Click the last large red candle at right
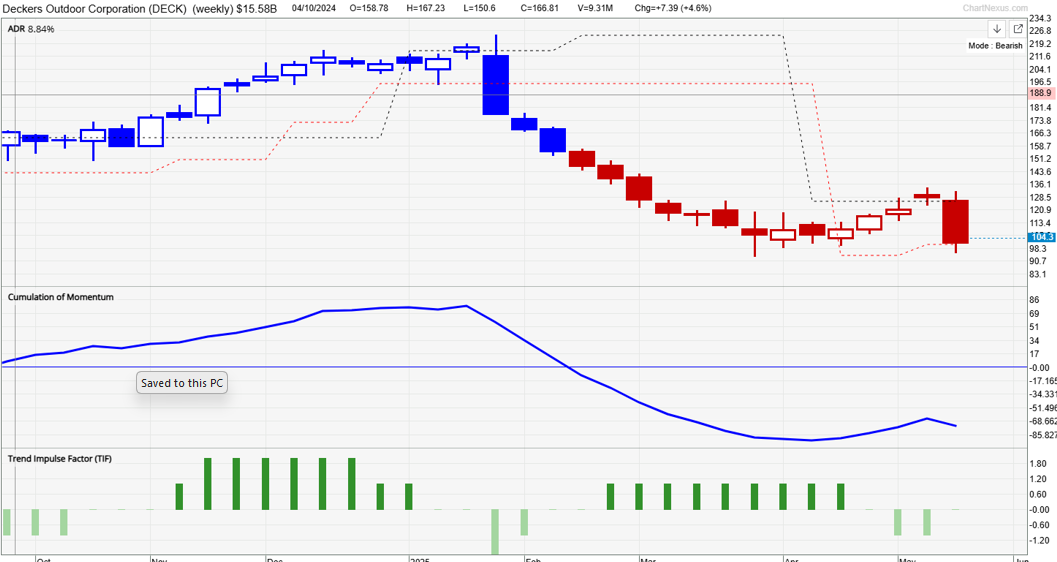Viewport: 1057px width, 562px height. coord(956,222)
